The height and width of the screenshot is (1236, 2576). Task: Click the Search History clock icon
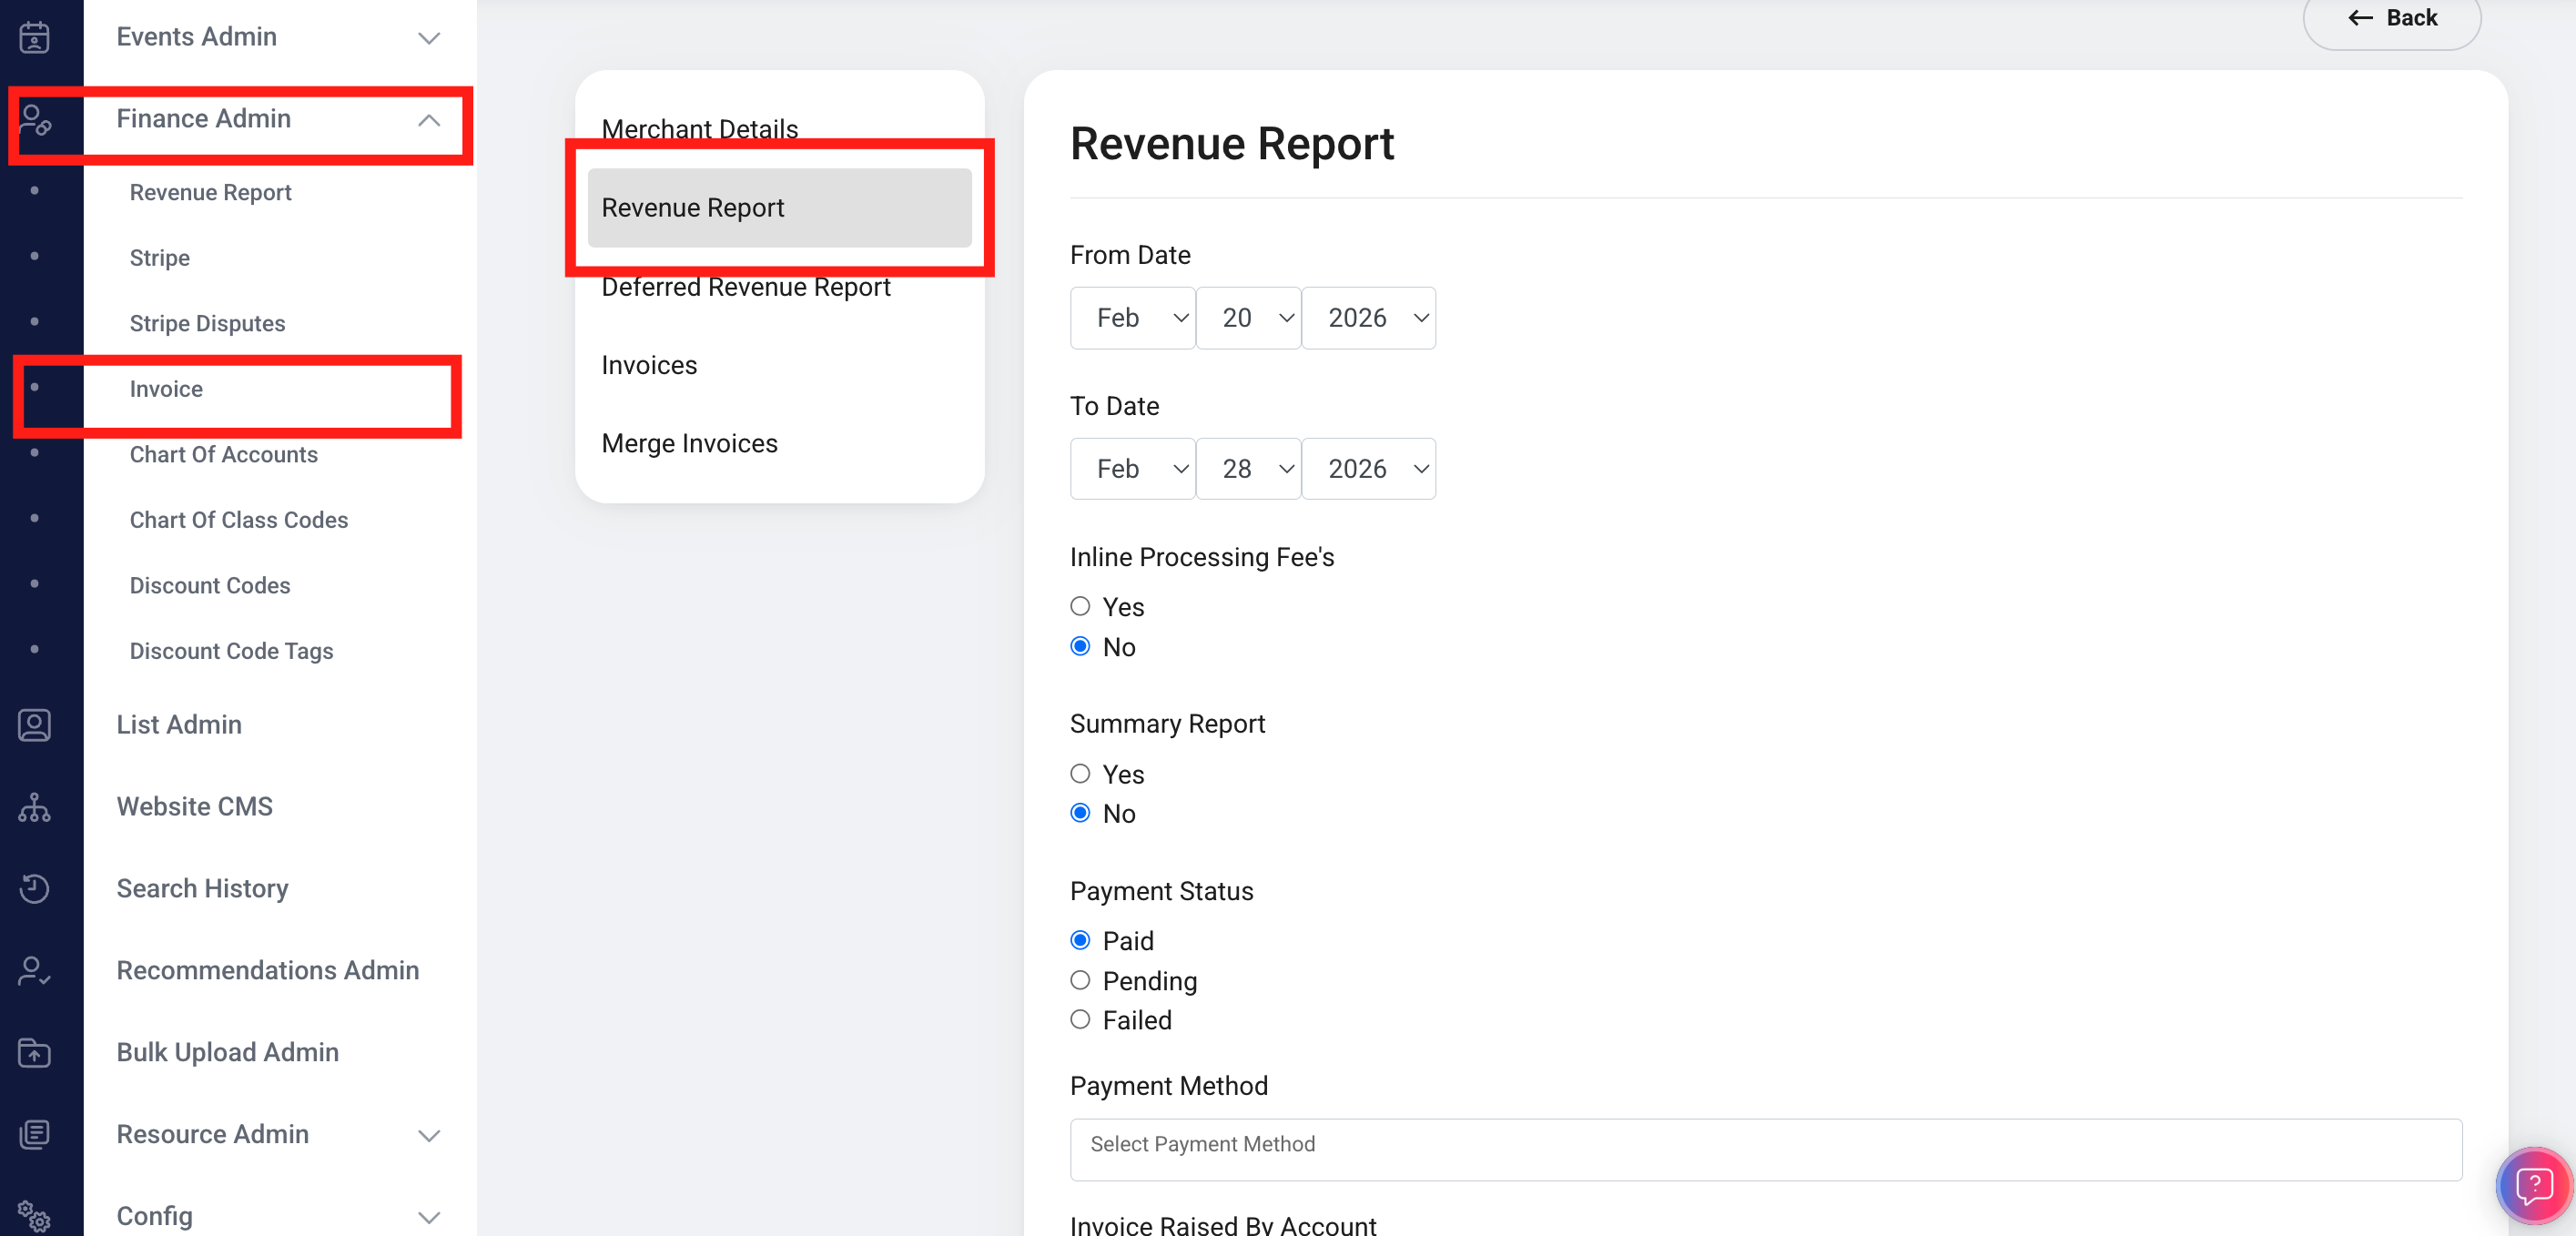click(34, 889)
